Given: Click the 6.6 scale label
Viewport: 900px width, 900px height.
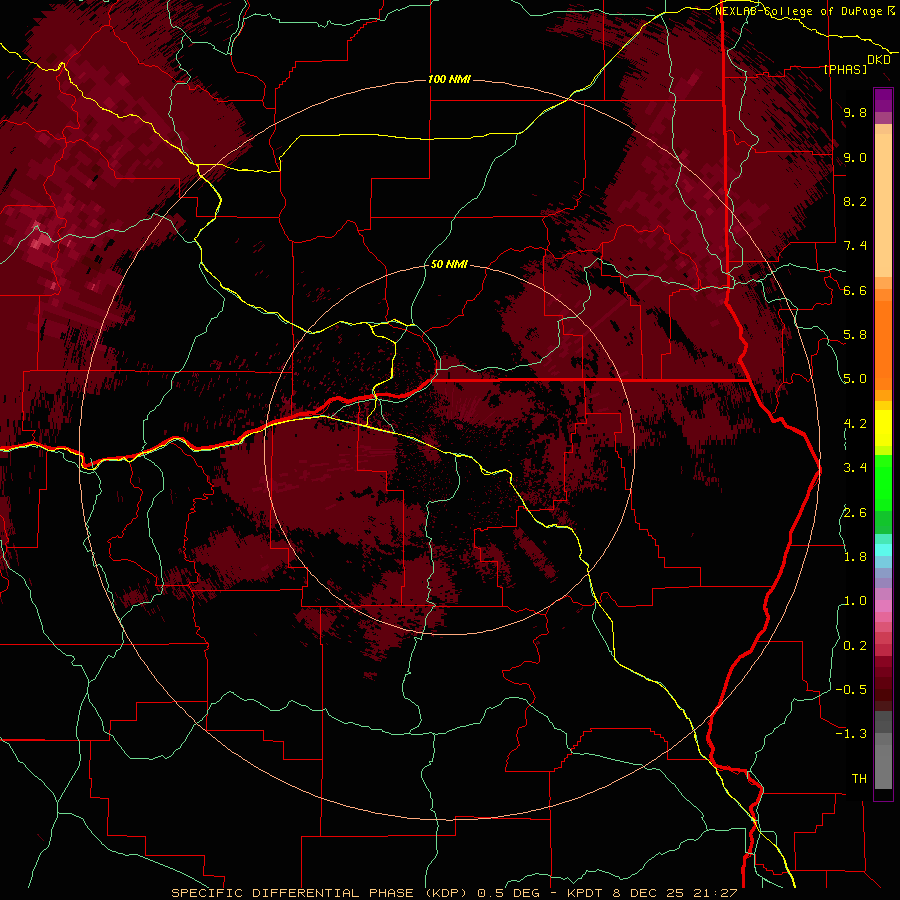Looking at the screenshot, I should pos(855,290).
